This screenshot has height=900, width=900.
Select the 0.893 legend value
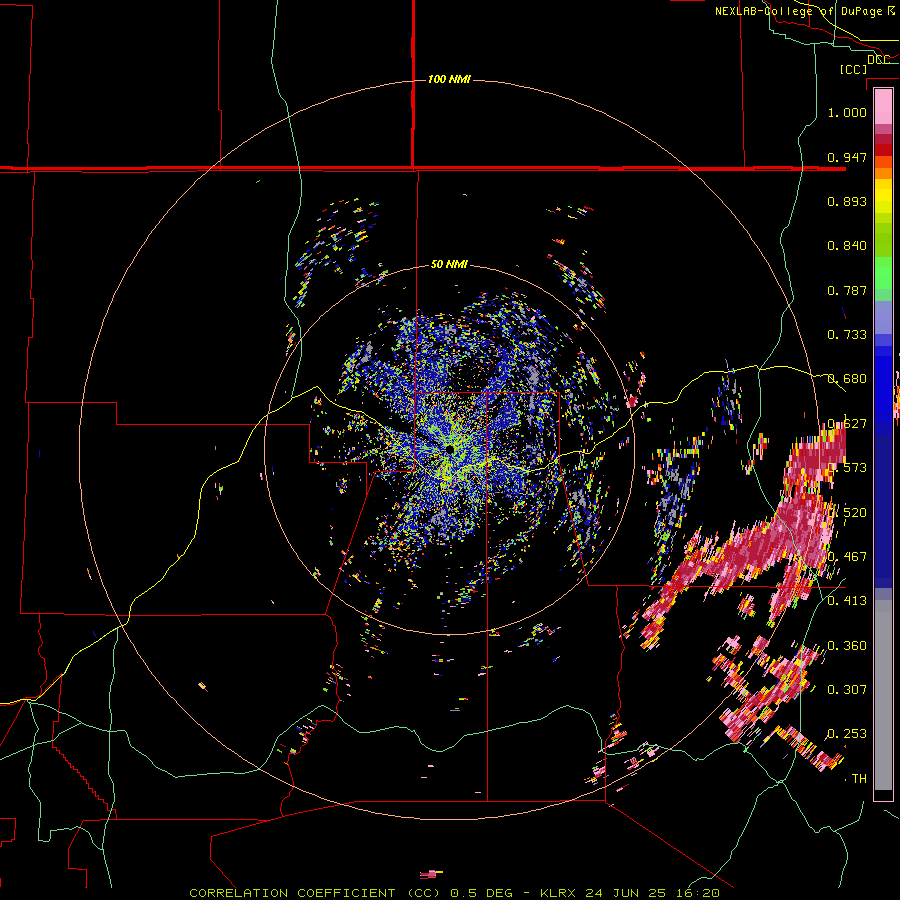(x=847, y=201)
